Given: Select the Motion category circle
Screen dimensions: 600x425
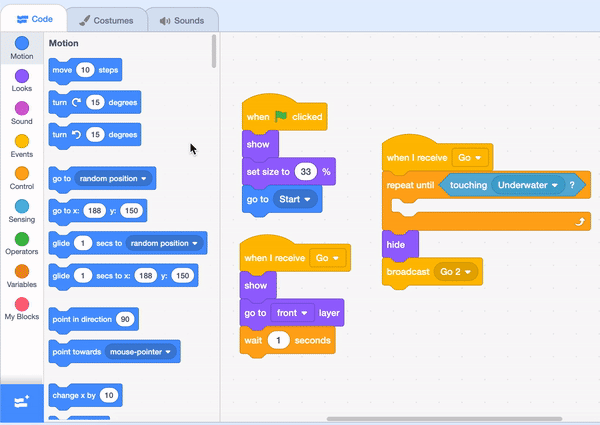Looking at the screenshot, I should (x=22, y=43).
